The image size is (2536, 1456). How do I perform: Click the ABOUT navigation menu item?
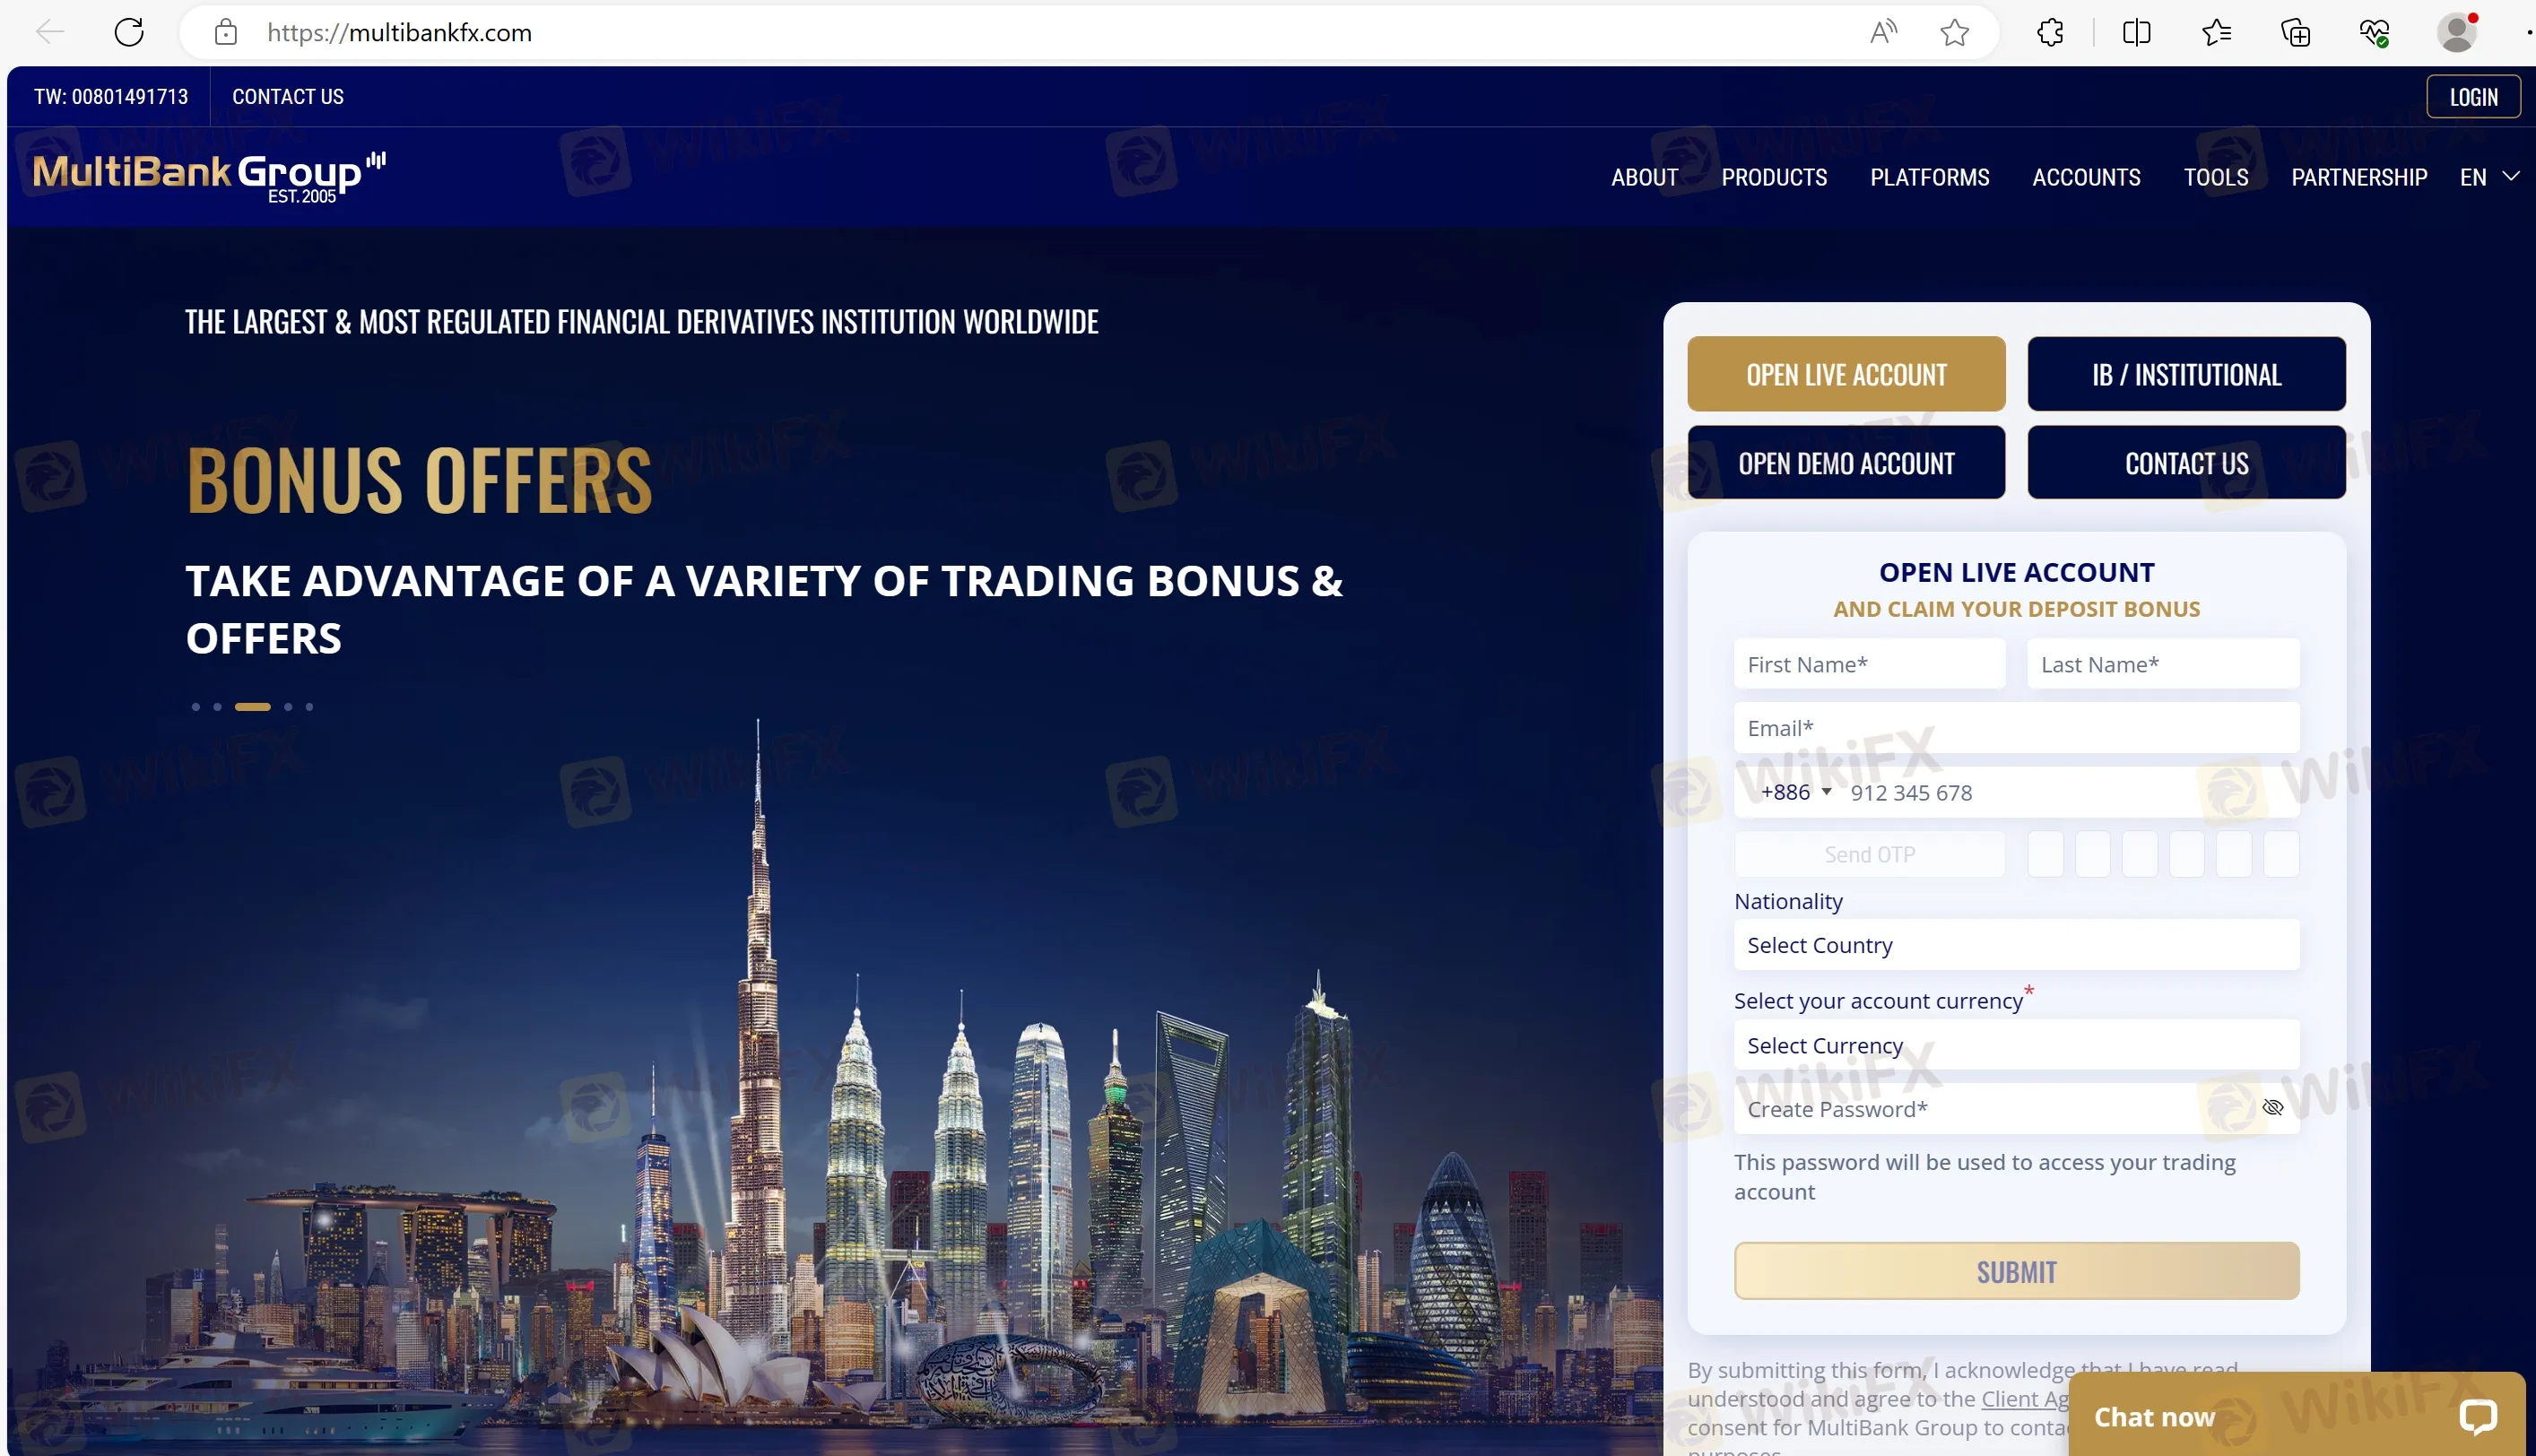[x=1645, y=176]
